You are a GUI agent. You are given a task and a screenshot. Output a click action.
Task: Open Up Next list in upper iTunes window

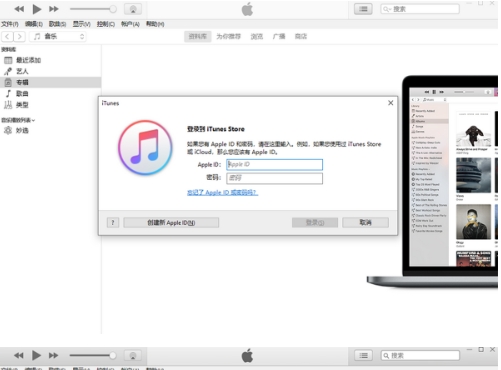click(x=363, y=9)
